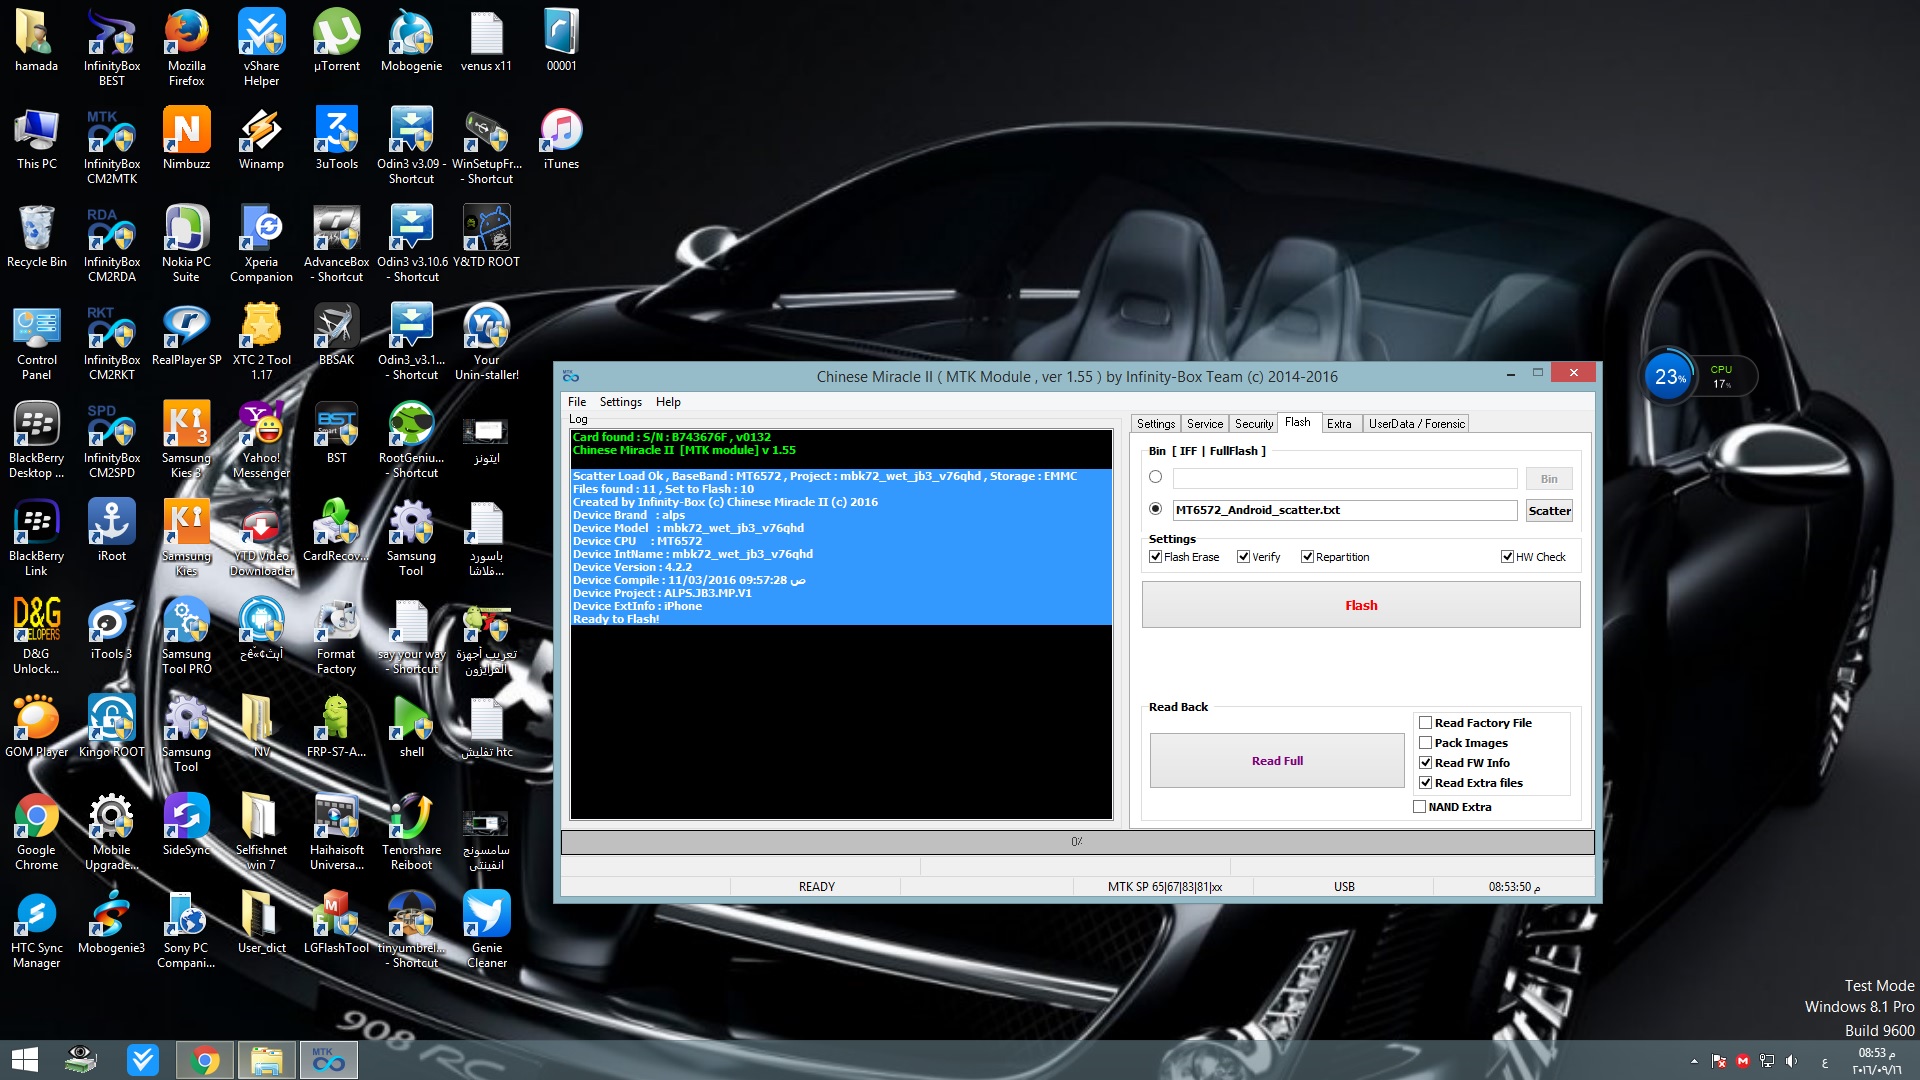Click the Bin browse button

click(1549, 479)
